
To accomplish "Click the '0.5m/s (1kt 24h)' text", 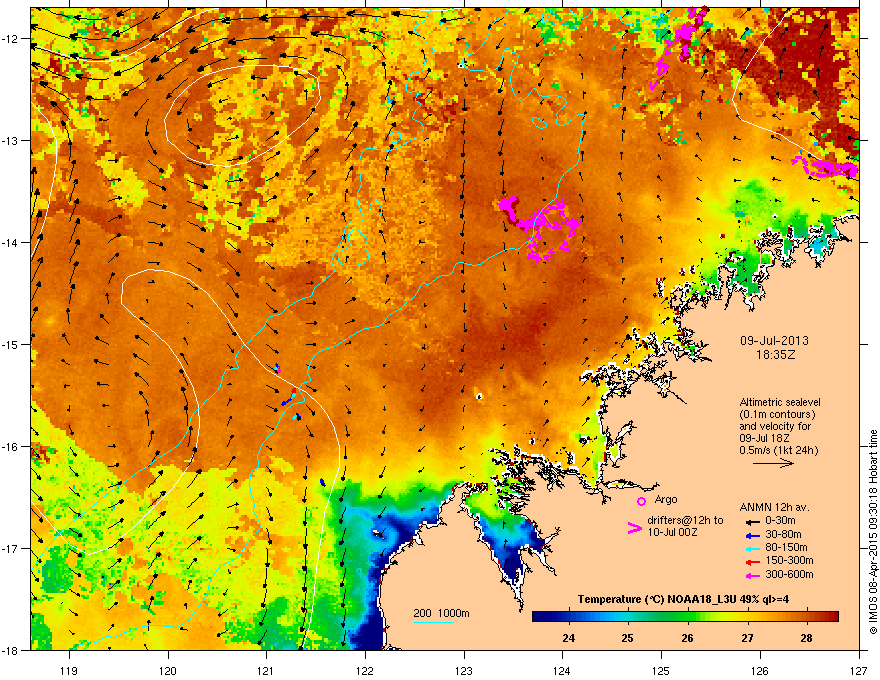I will point(779,451).
